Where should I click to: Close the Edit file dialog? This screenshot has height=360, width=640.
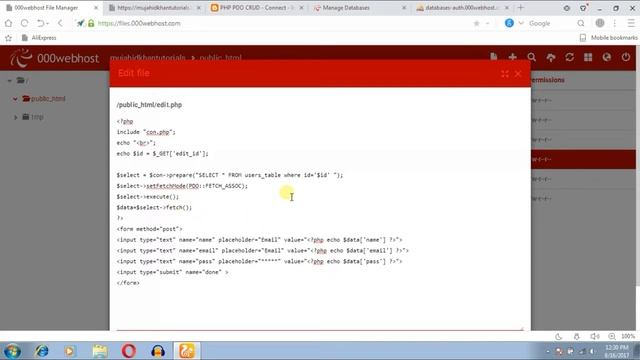click(518, 74)
